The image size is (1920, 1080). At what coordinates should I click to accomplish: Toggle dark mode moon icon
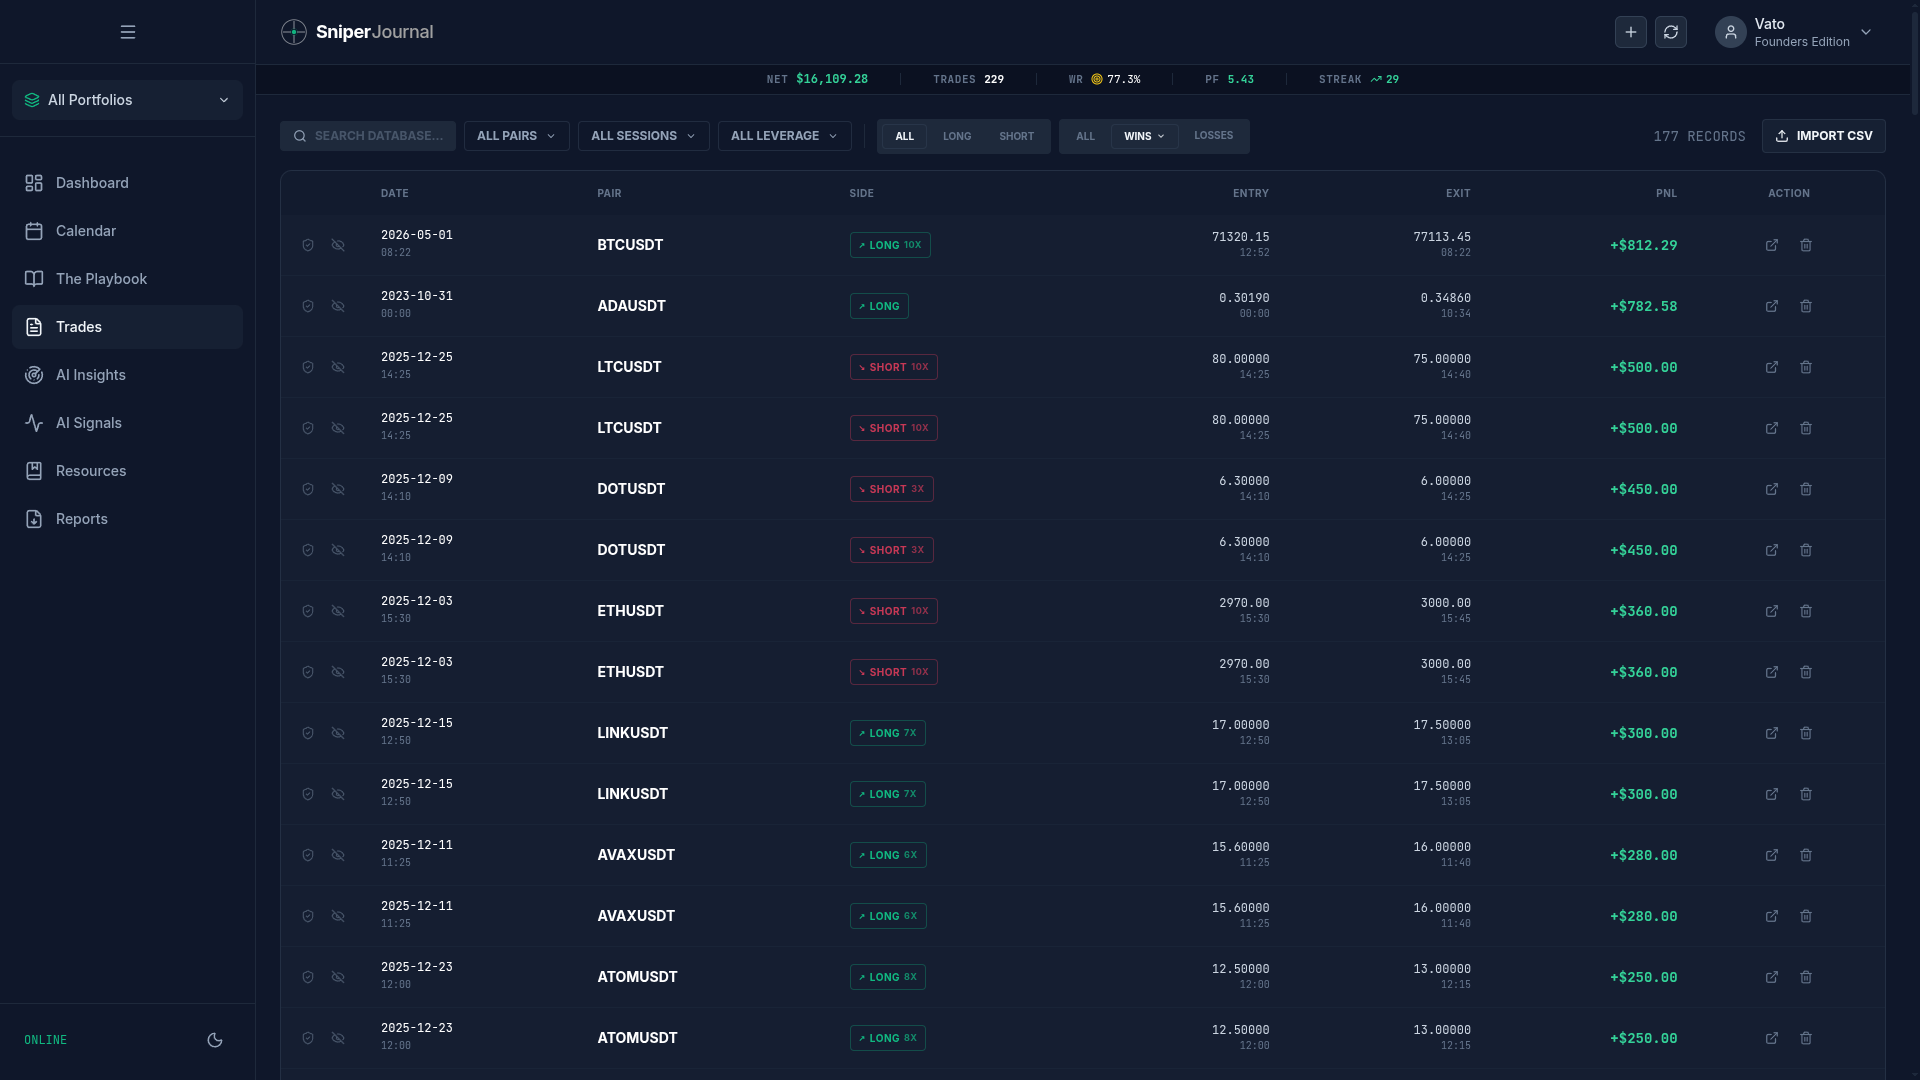tap(215, 1040)
